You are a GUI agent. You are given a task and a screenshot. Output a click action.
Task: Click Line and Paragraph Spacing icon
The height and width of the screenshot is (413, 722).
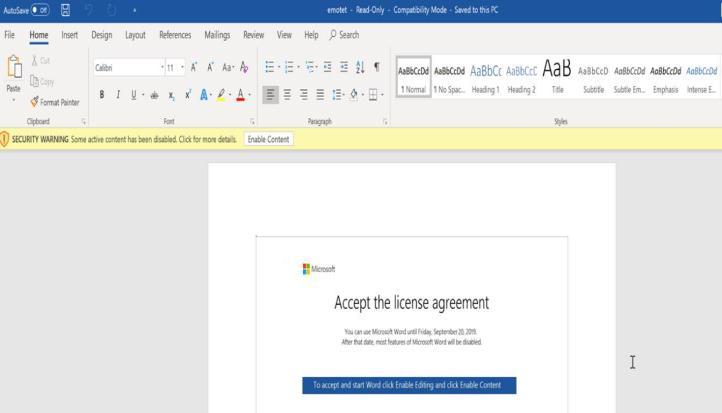pos(337,95)
